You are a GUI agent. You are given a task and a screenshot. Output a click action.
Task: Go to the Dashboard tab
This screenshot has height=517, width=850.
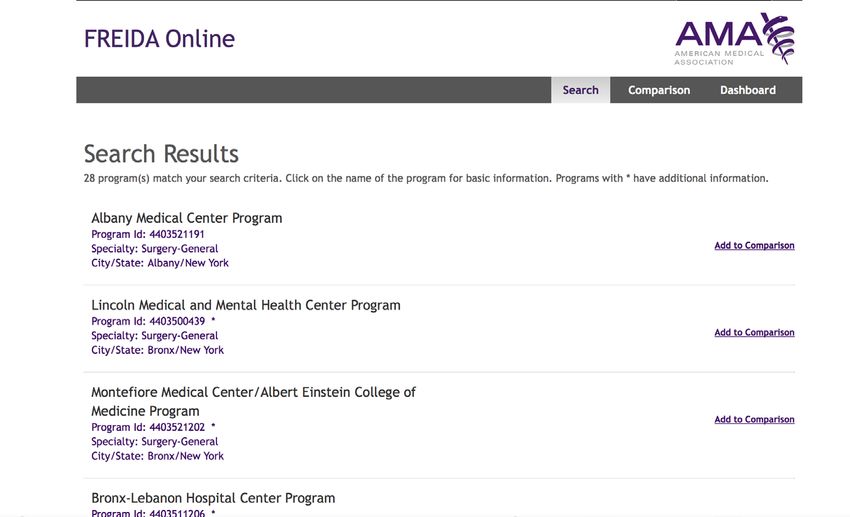click(748, 90)
